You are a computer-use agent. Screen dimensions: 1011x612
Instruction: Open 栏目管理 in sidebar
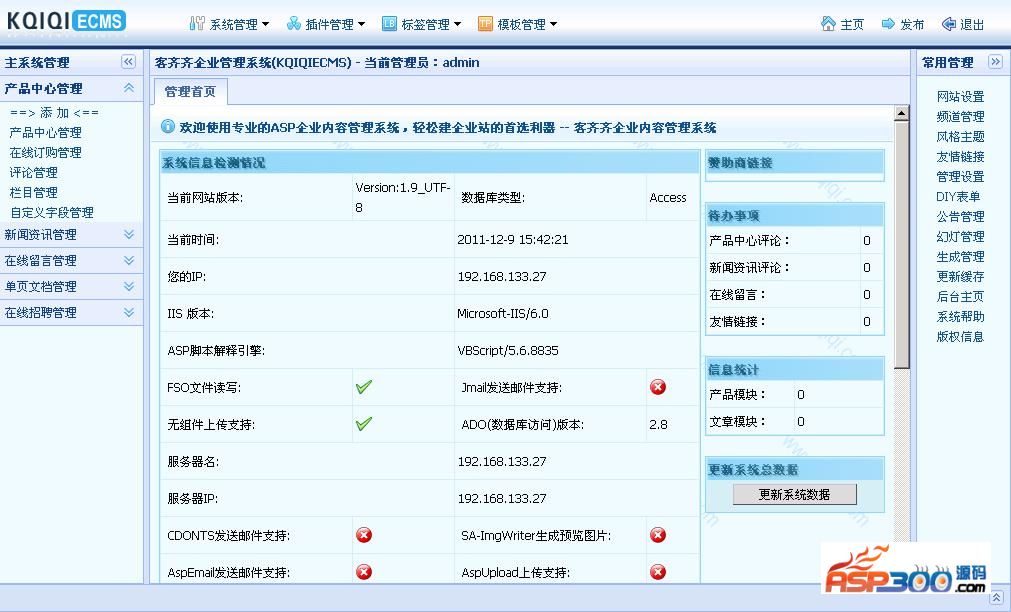pos(34,192)
